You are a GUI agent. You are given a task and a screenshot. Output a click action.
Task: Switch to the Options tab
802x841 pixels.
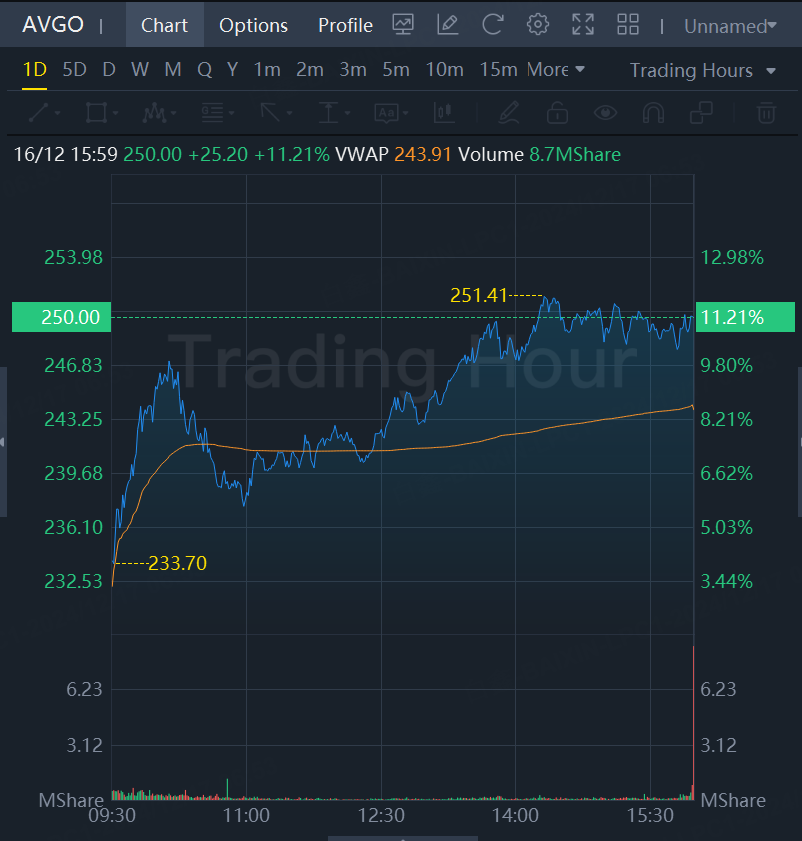(253, 25)
